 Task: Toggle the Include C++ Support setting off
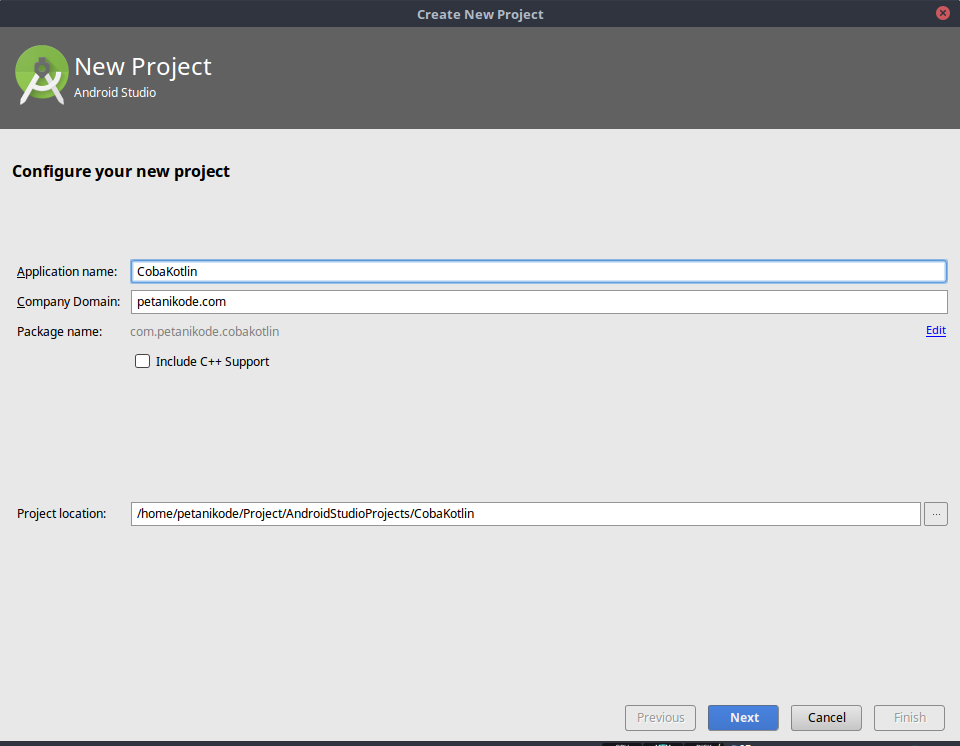[142, 361]
